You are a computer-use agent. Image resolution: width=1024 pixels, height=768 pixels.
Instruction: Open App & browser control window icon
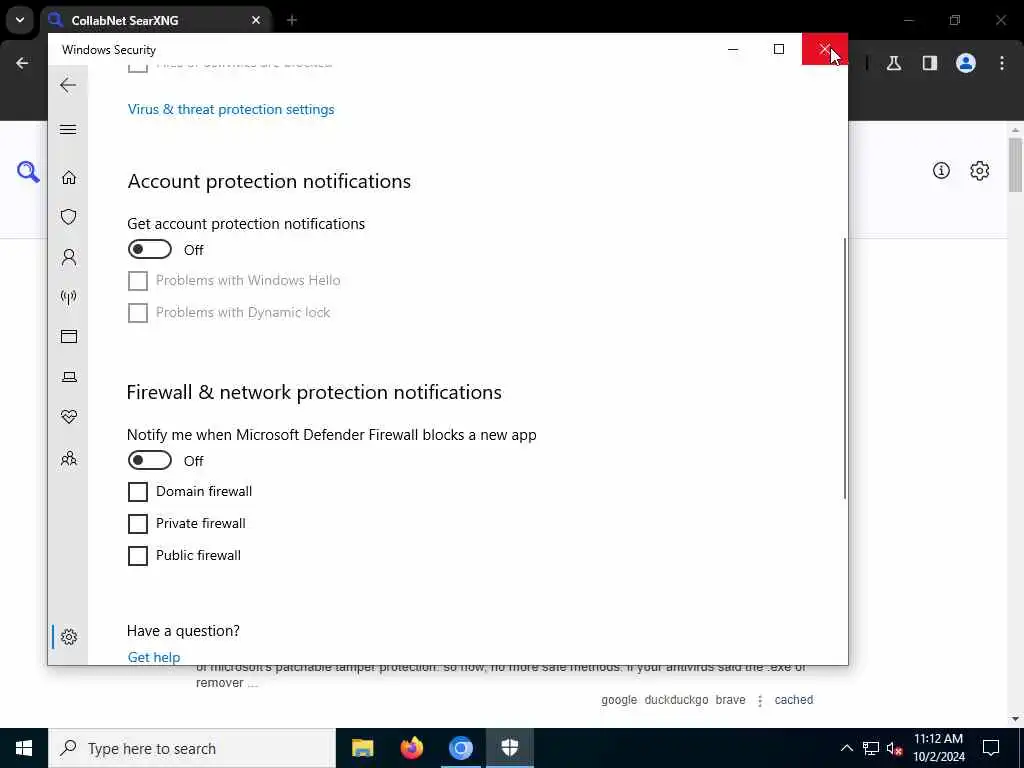point(69,336)
